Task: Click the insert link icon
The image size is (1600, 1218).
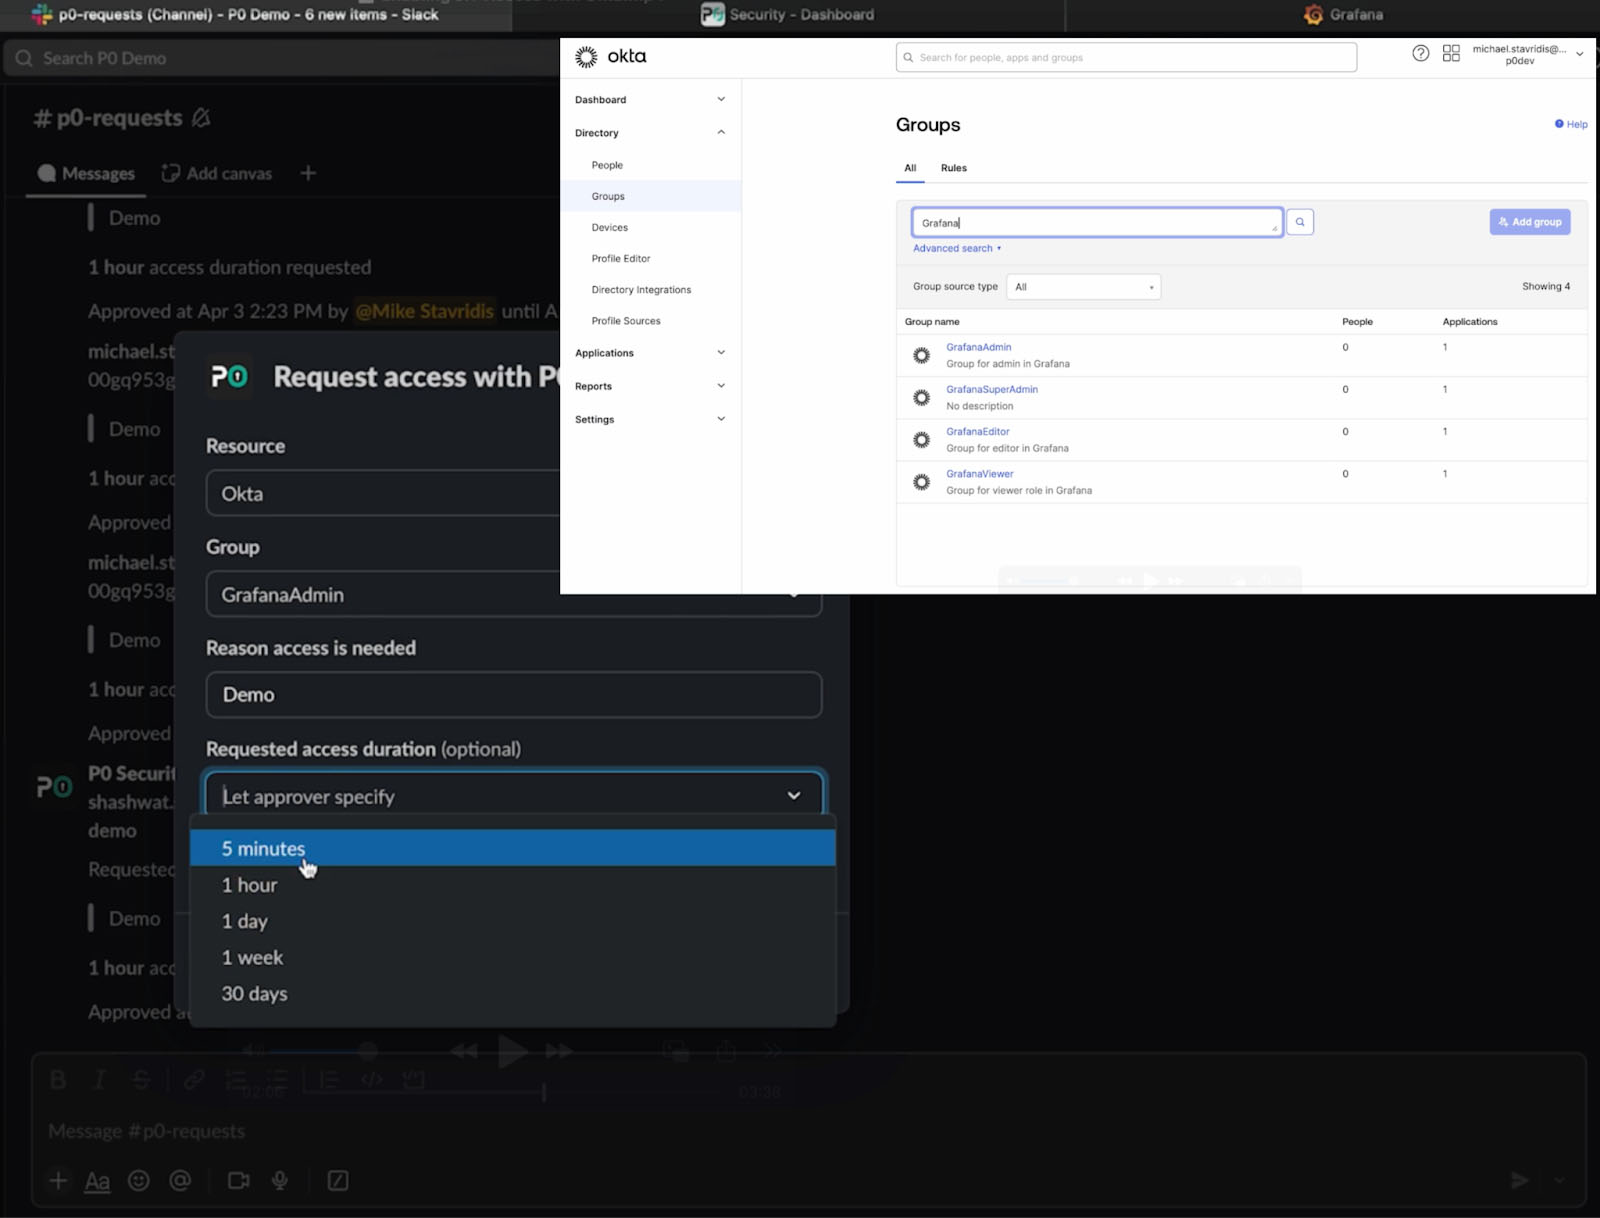Action: point(194,1080)
